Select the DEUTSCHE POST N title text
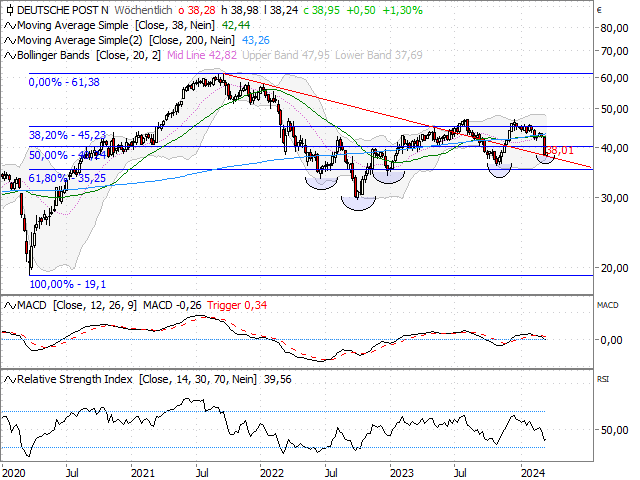This screenshot has width=640, height=480. pyautogui.click(x=63, y=10)
